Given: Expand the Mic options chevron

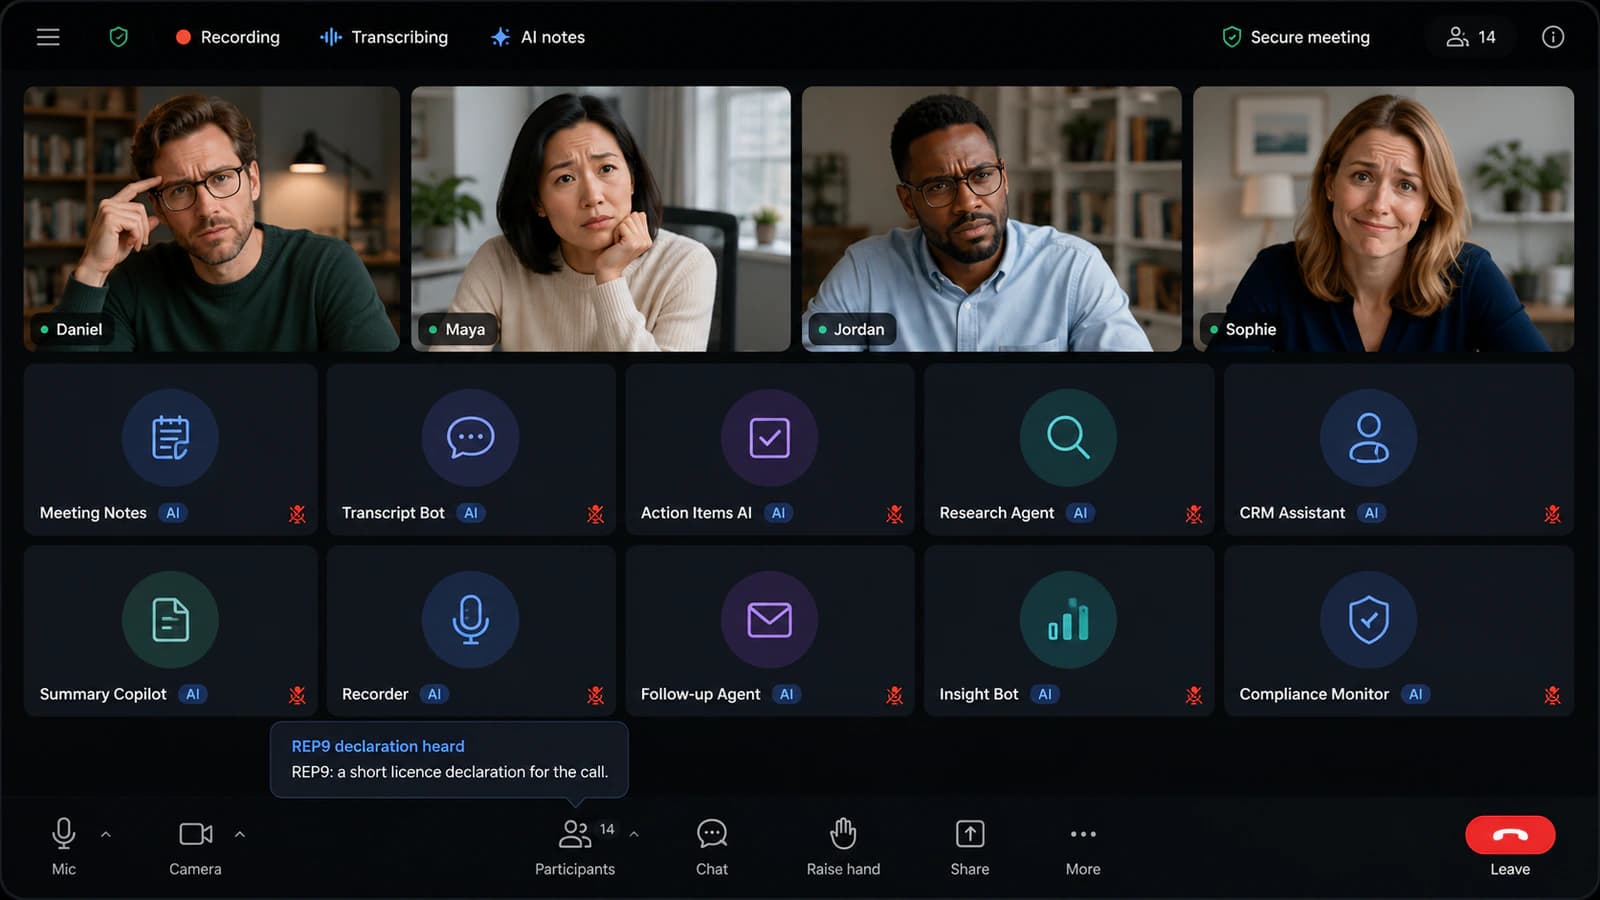Looking at the screenshot, I should click(106, 834).
